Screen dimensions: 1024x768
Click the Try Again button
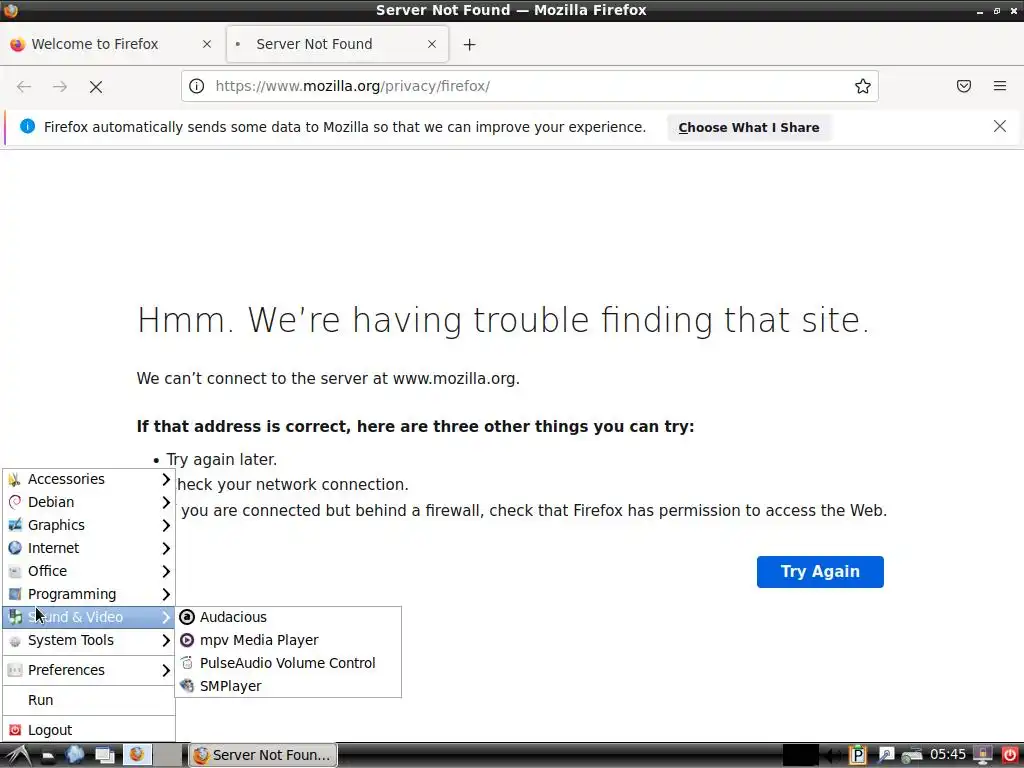(x=820, y=571)
